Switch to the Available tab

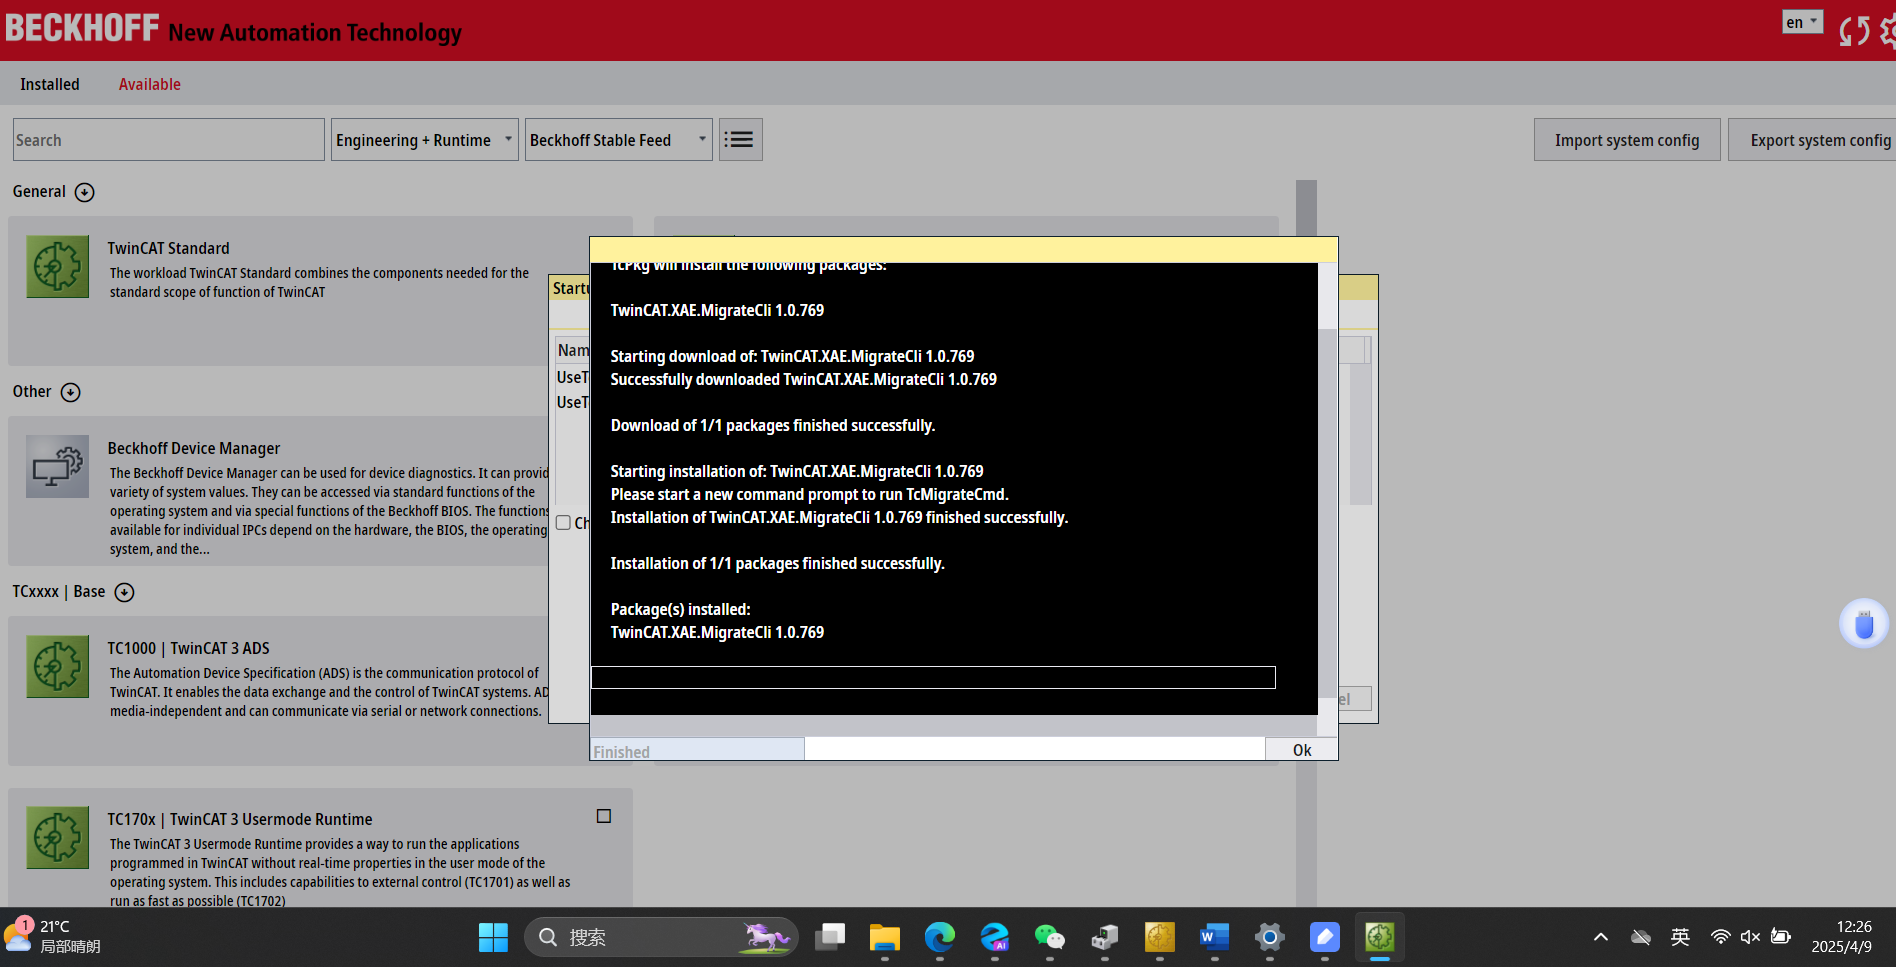coord(150,84)
